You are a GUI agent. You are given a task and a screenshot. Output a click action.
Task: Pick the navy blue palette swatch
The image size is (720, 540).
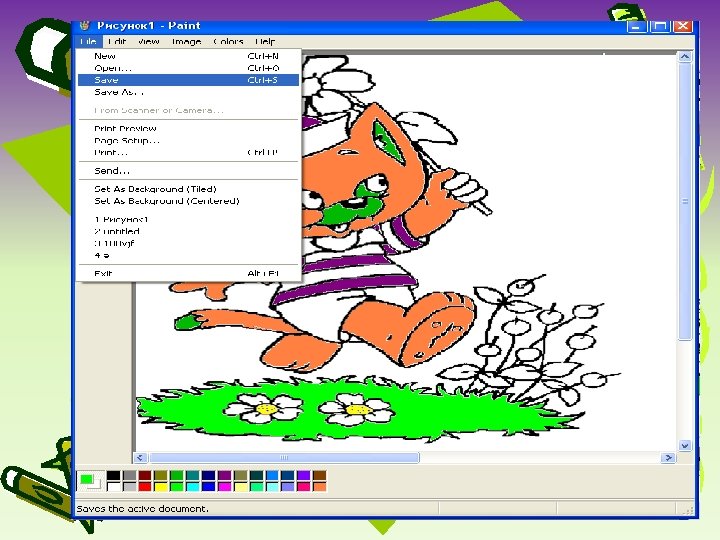[x=208, y=476]
